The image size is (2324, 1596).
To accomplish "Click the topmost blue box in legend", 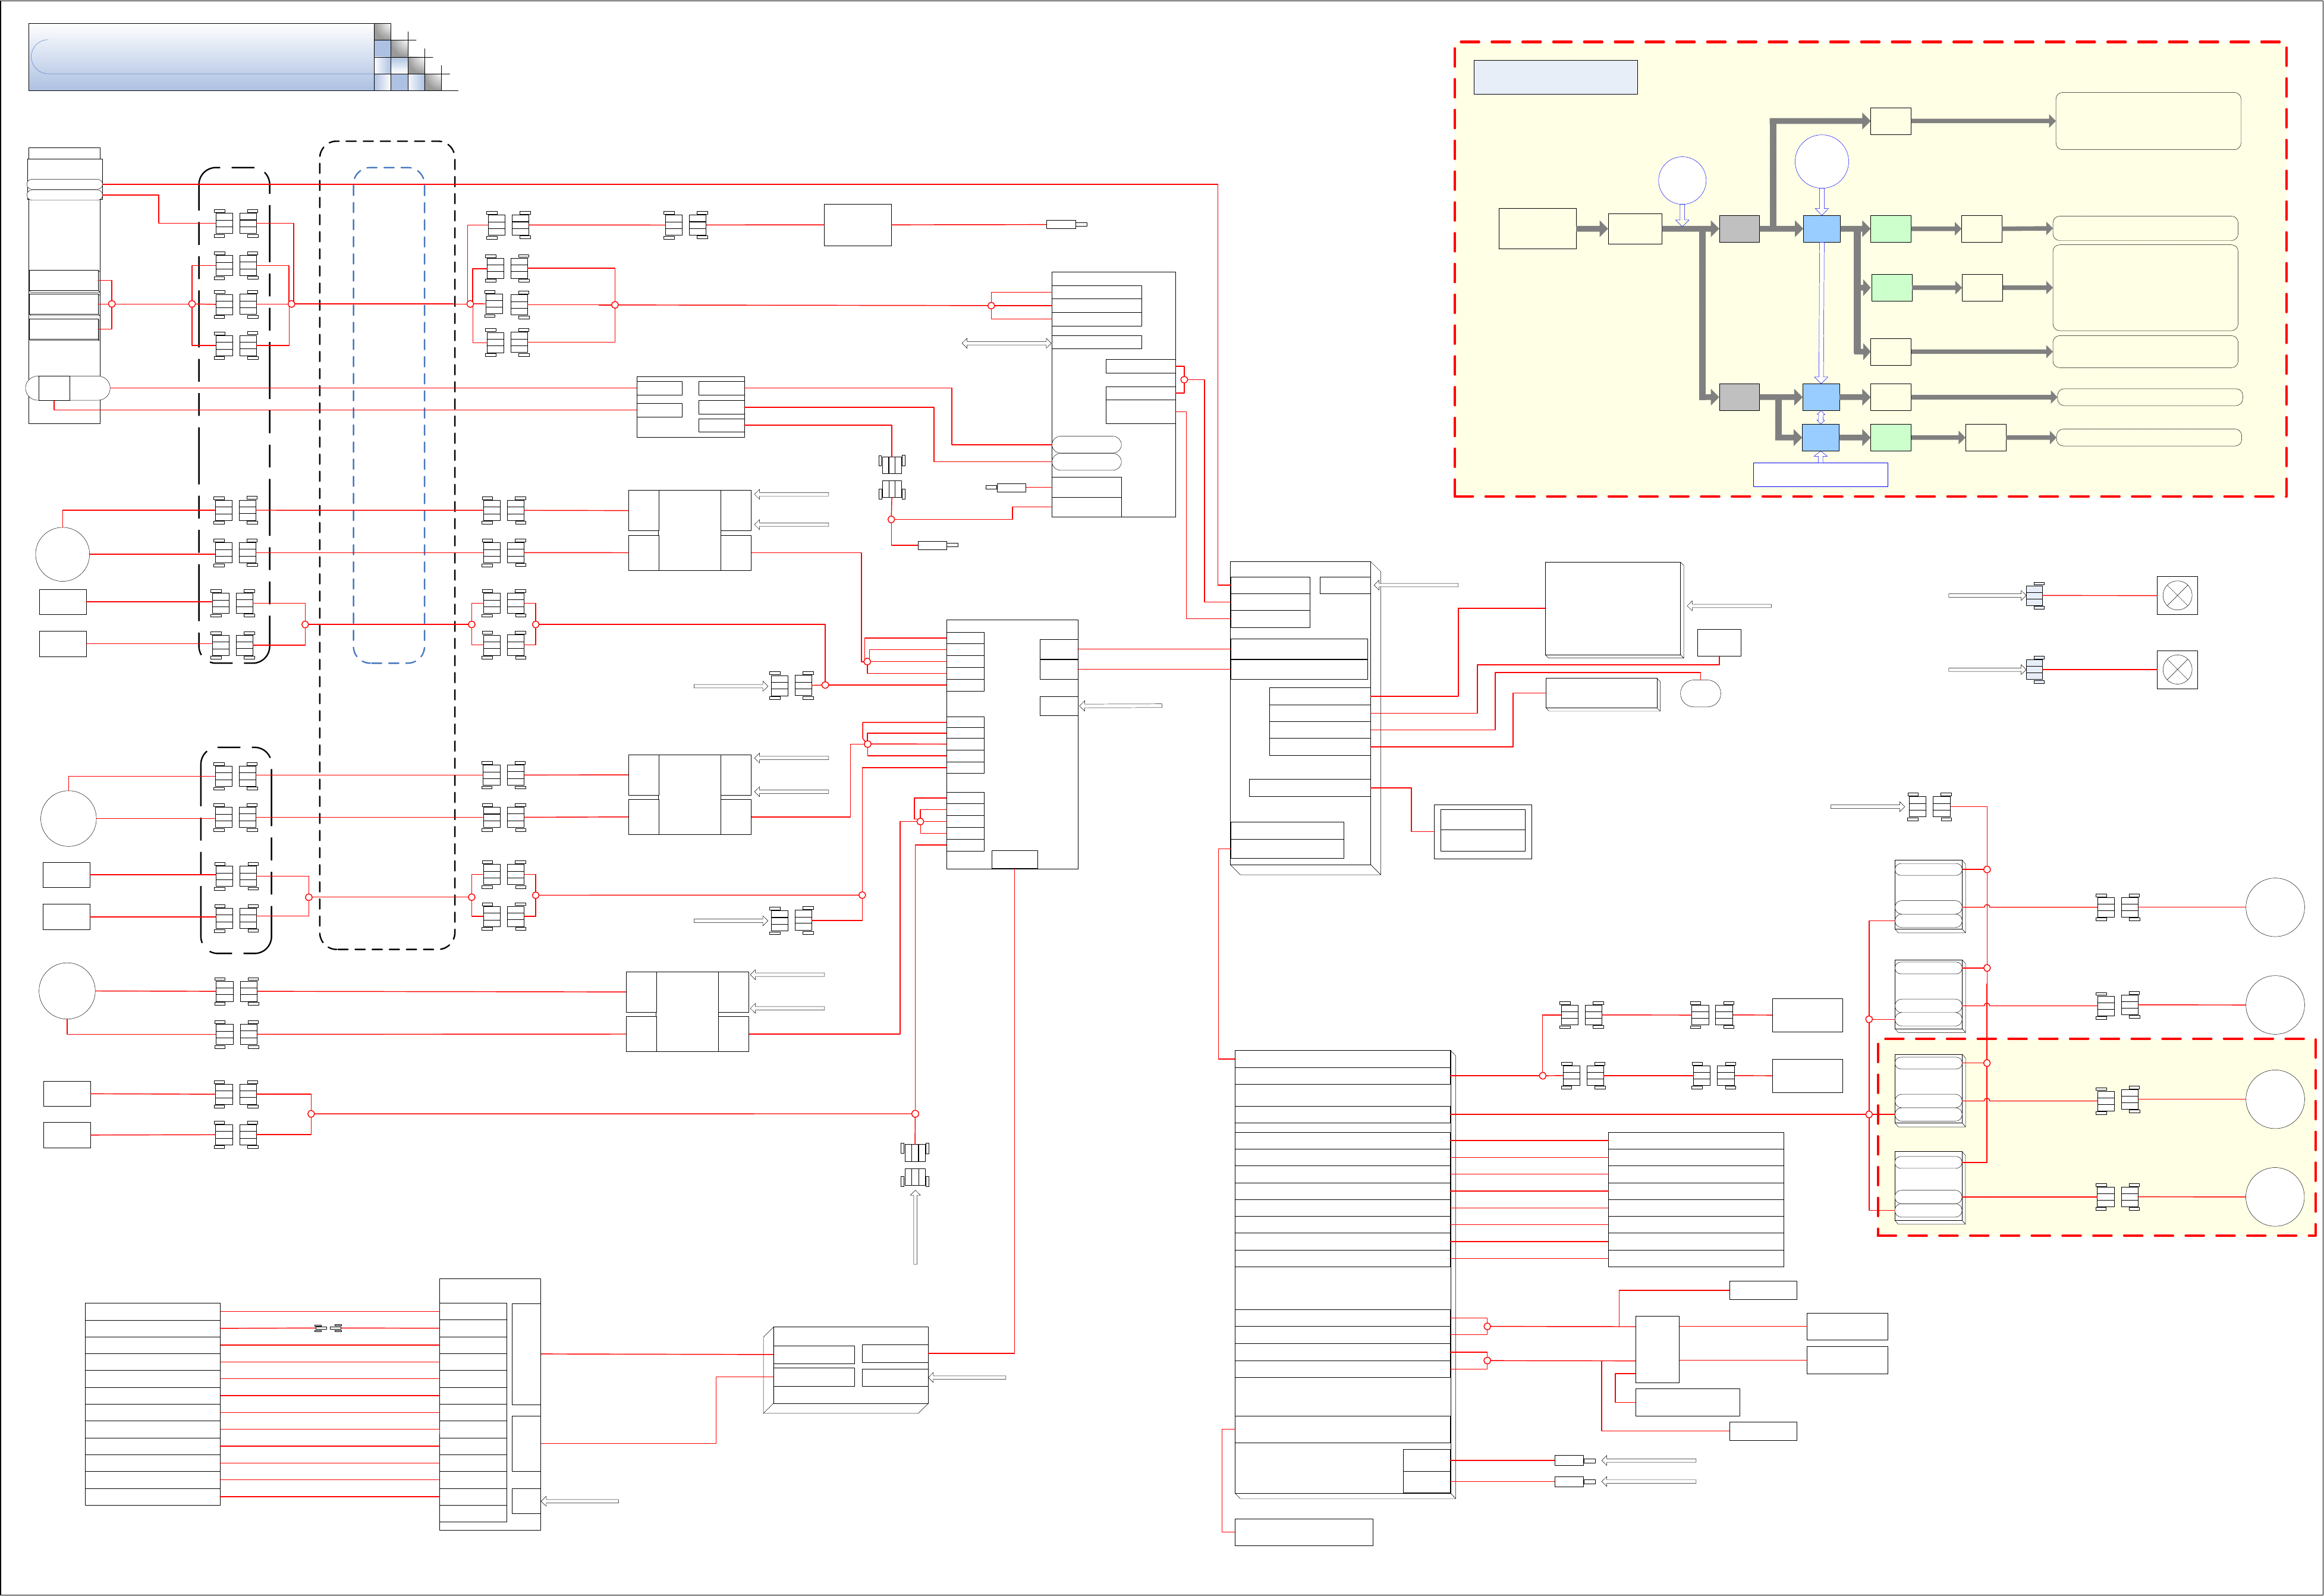I will tap(1821, 229).
